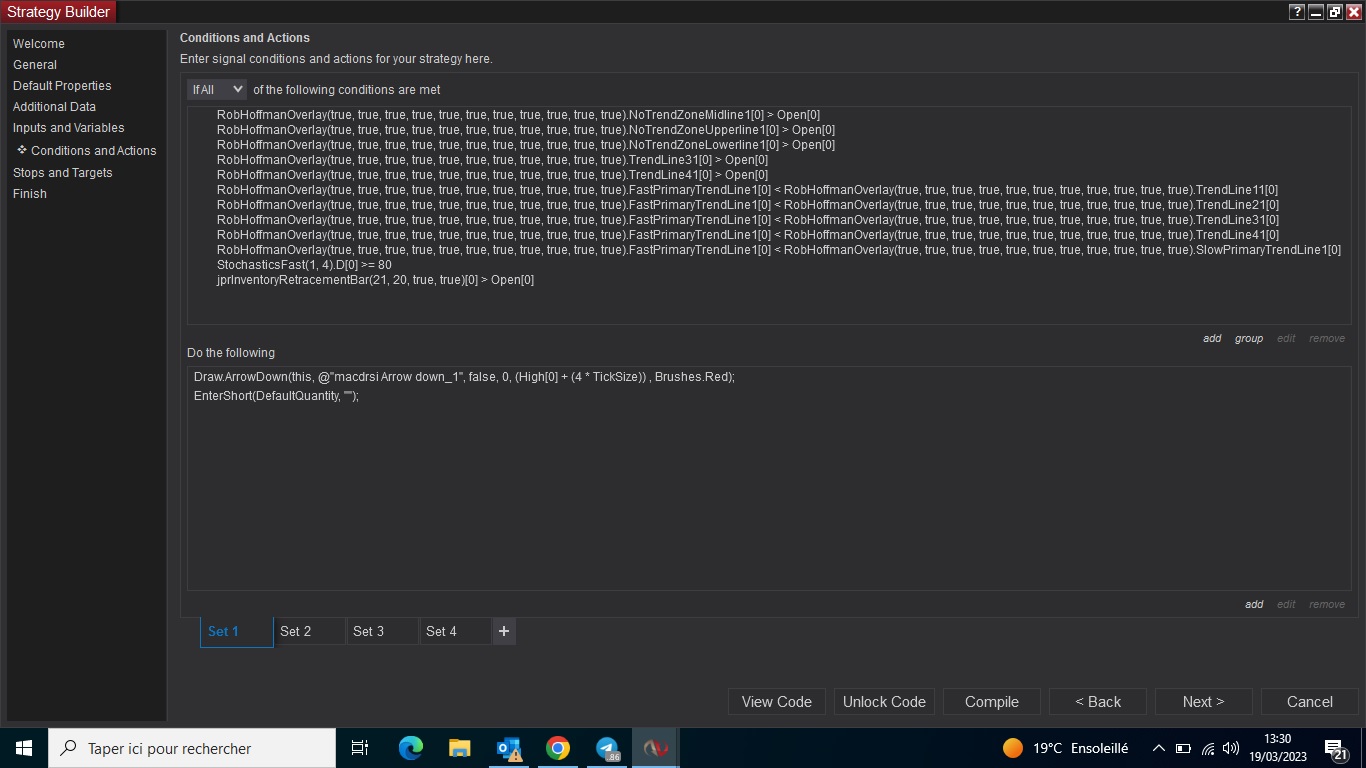Click edit link under actions list
Screen dimensions: 1366x768
[x=1286, y=605]
